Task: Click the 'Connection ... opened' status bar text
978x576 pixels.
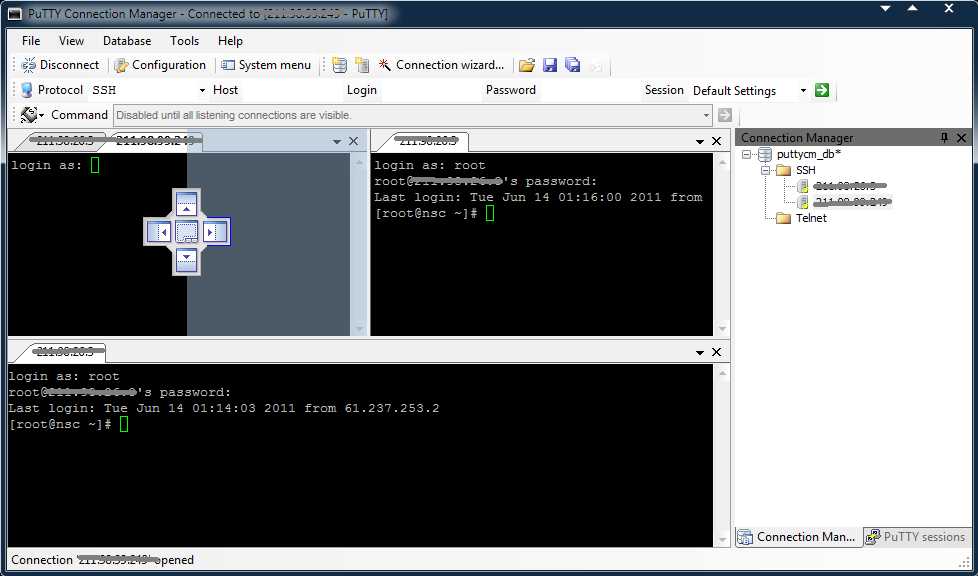Action: (102, 560)
